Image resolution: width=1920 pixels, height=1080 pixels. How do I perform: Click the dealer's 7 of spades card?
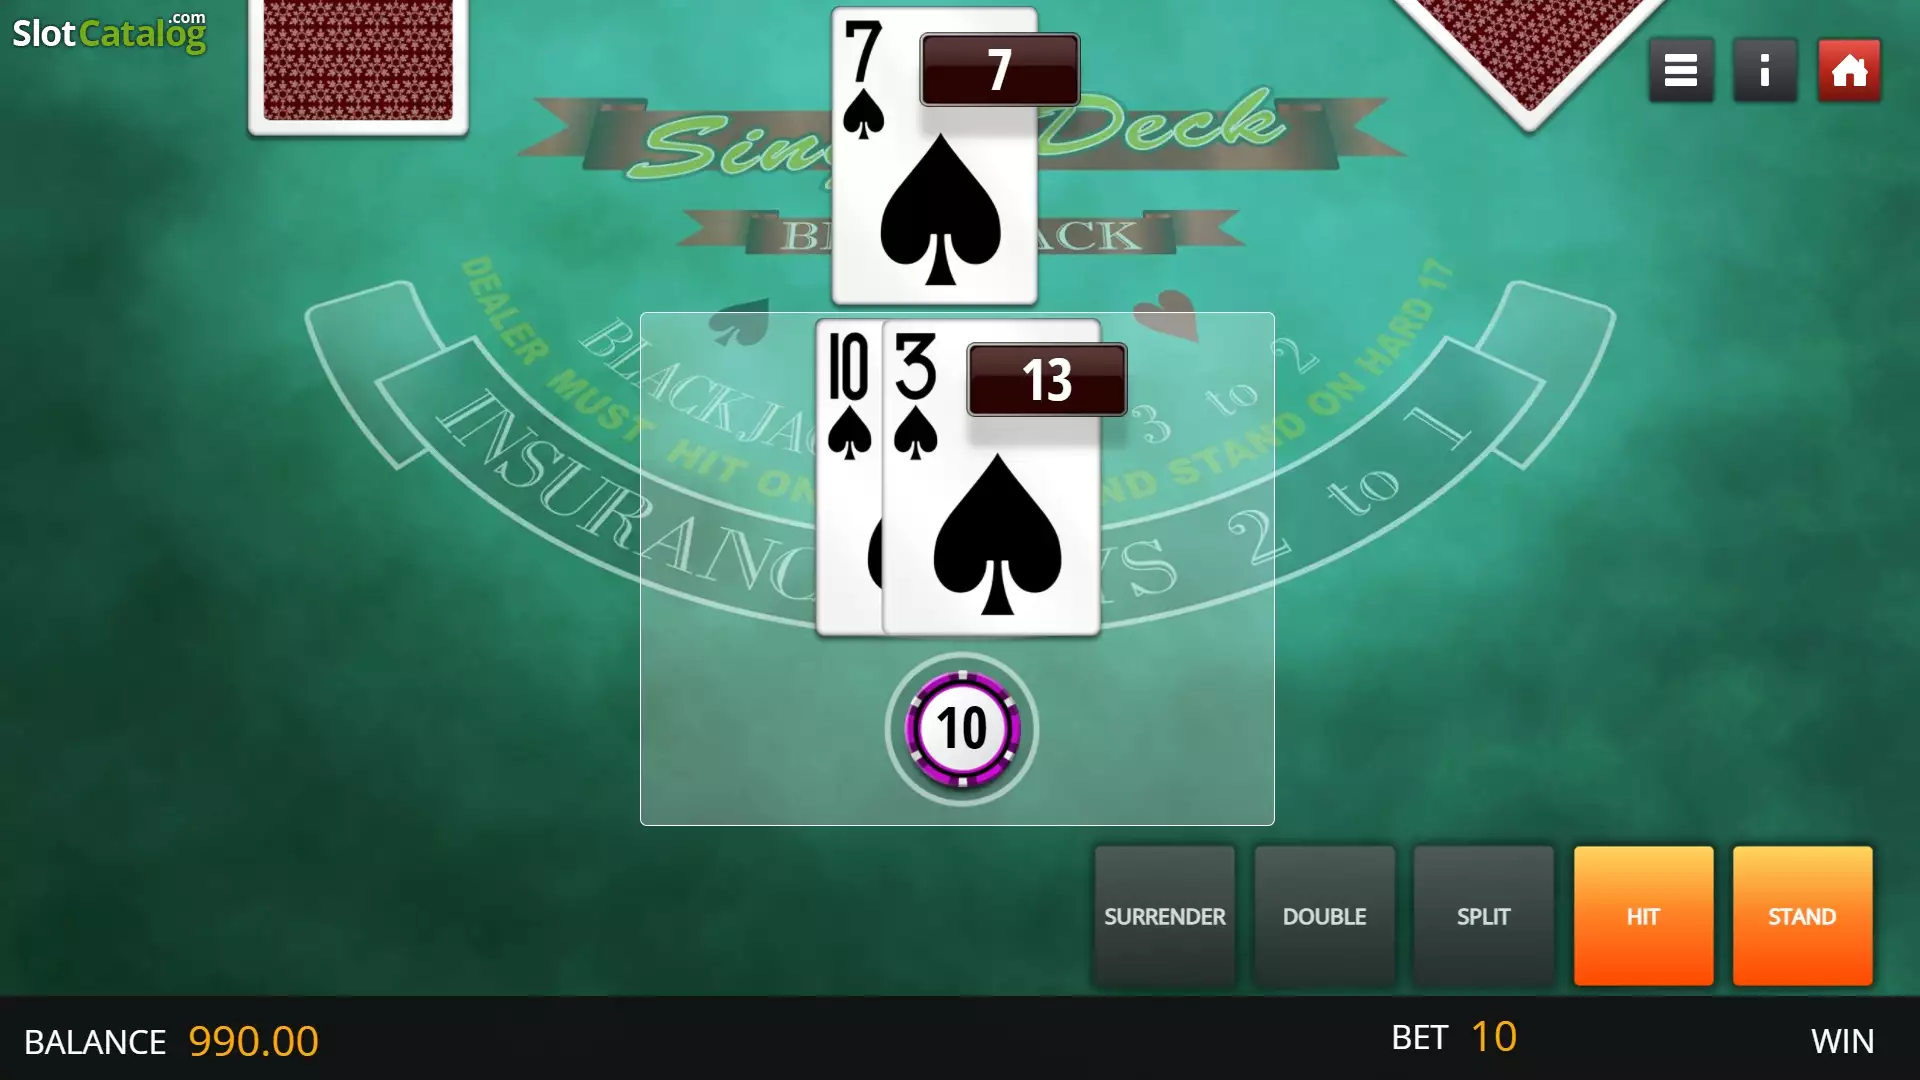[934, 156]
